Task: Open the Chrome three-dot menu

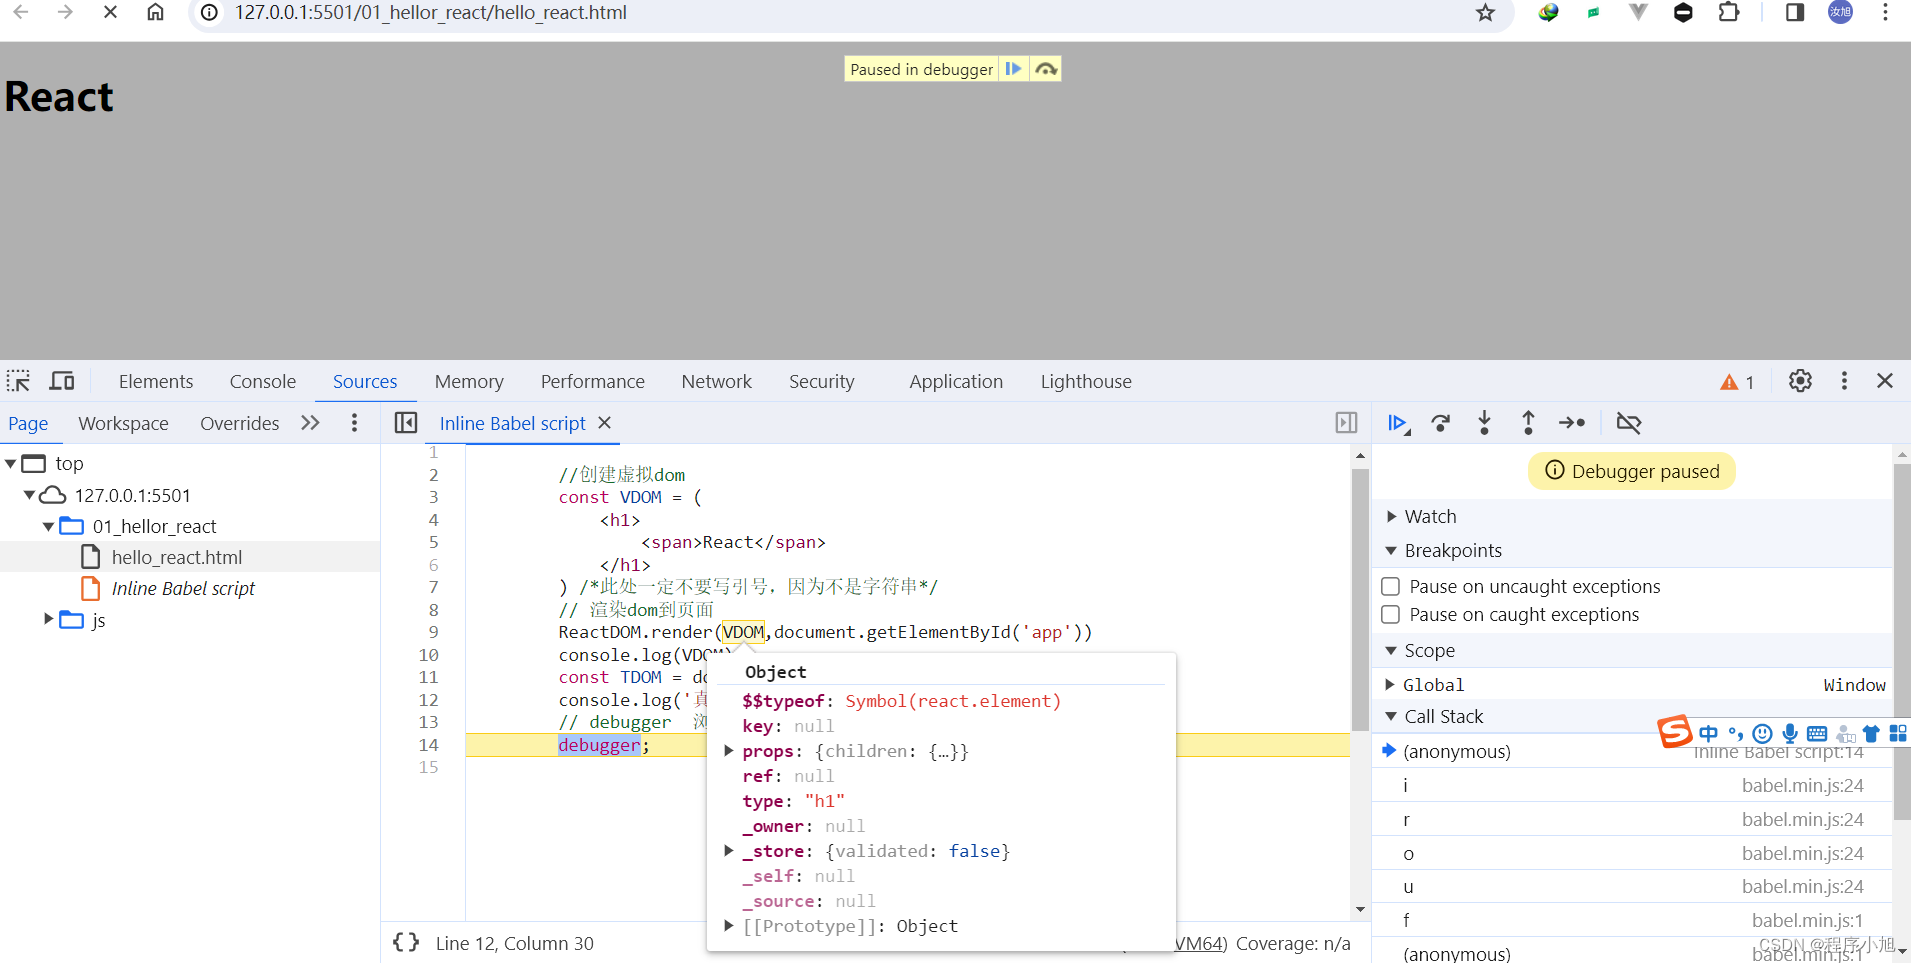Action: click(x=1885, y=12)
